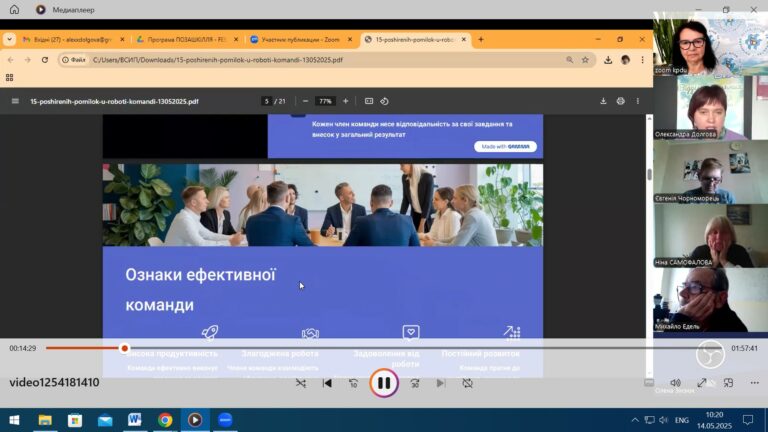Click the media player volume icon
This screenshot has height=432, width=768.
675,383
